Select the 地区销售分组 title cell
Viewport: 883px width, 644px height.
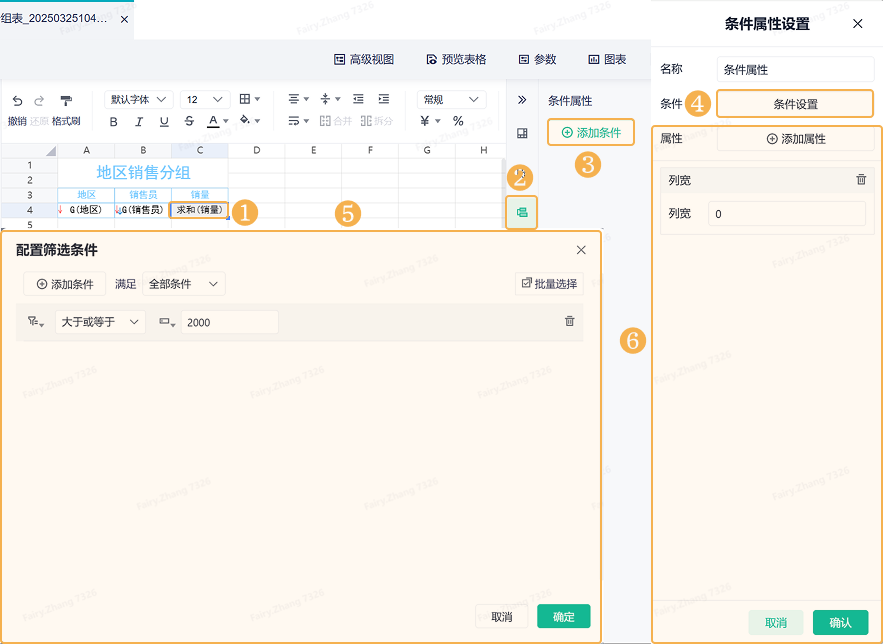[143, 173]
